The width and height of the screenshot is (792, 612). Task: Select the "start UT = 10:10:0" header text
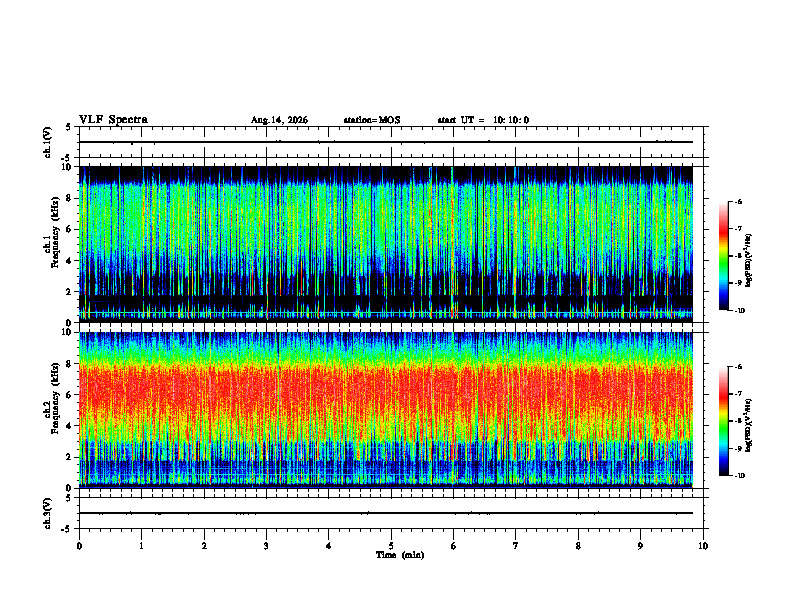coord(483,120)
